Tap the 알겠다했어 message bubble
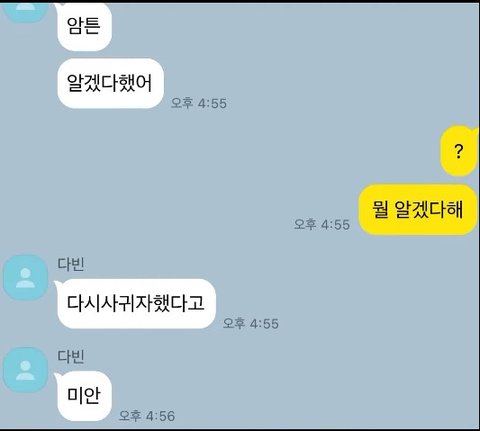Viewport: 480px width, 431px height. click(110, 83)
